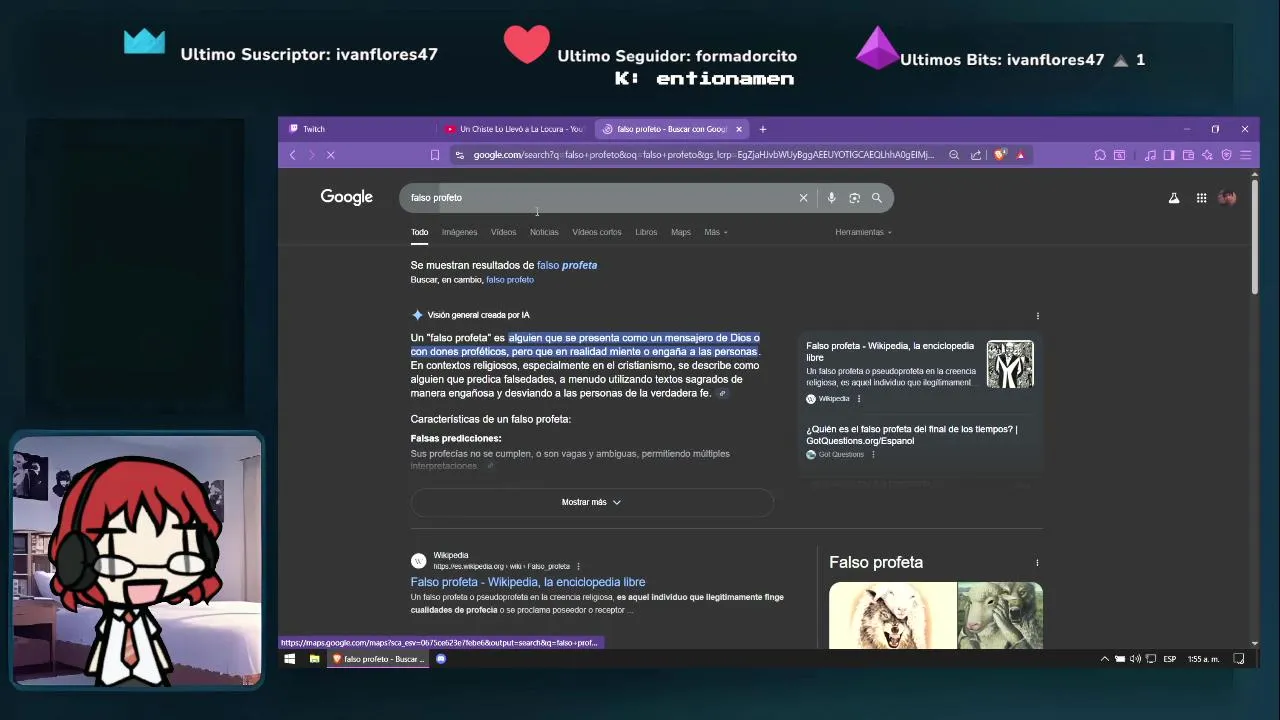This screenshot has height=720, width=1280.
Task: Open Wikipedia source card three-dot menu
Action: (x=858, y=399)
